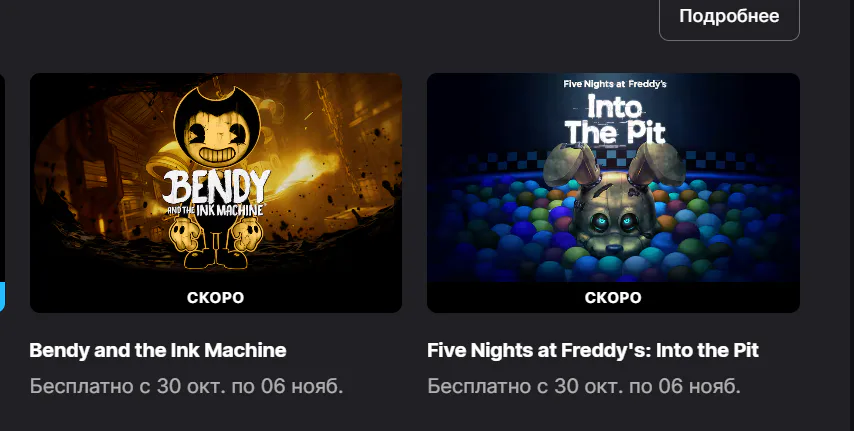Select the free dates text below the Five Nights title
The width and height of the screenshot is (854, 431).
(x=584, y=386)
